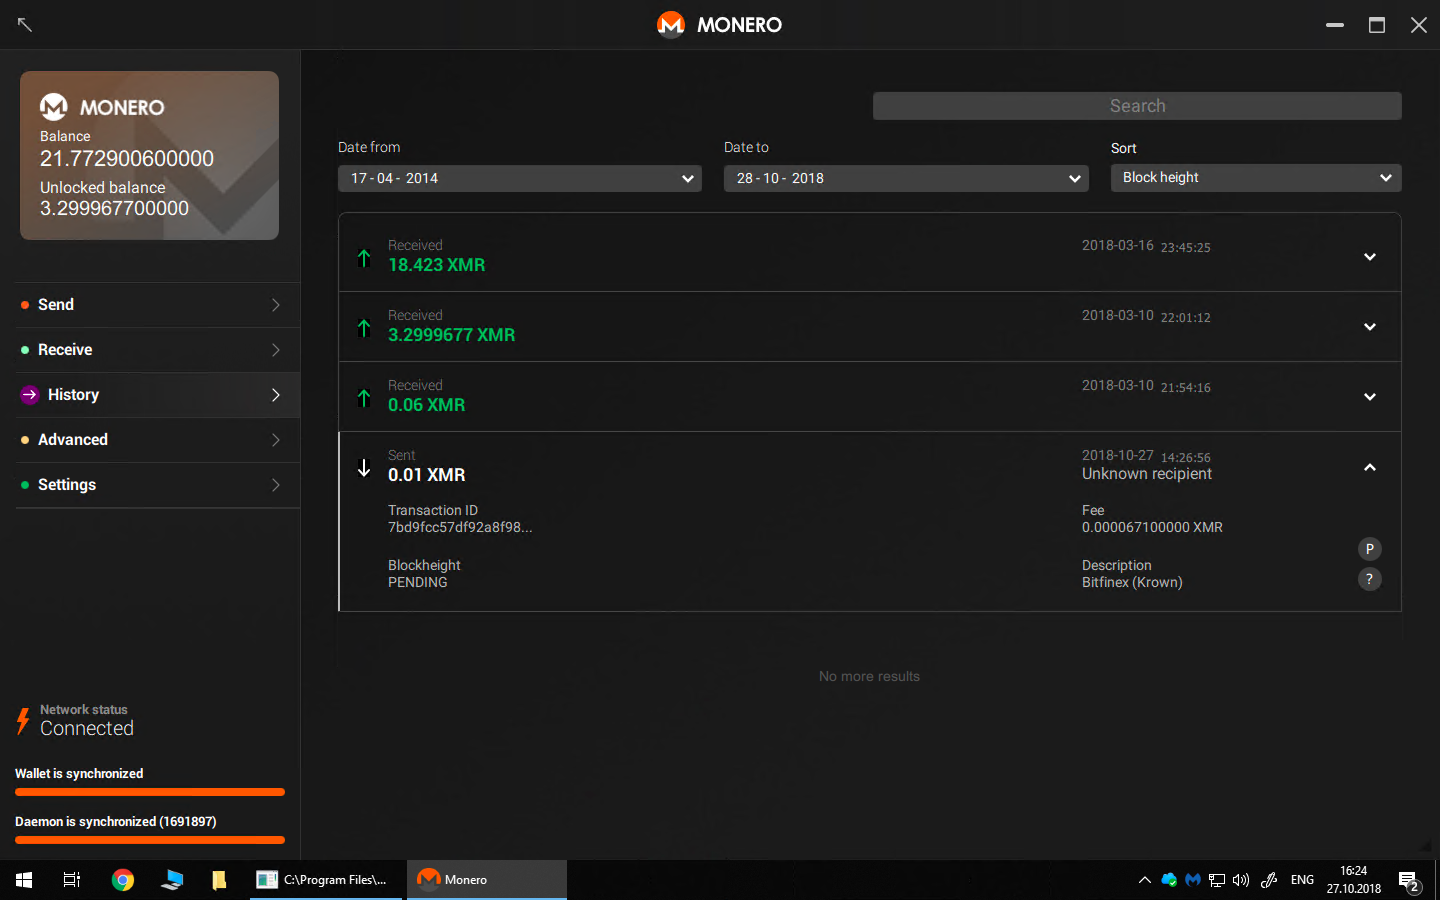
Task: Click the PENDING blockheight value
Action: pyautogui.click(x=418, y=582)
